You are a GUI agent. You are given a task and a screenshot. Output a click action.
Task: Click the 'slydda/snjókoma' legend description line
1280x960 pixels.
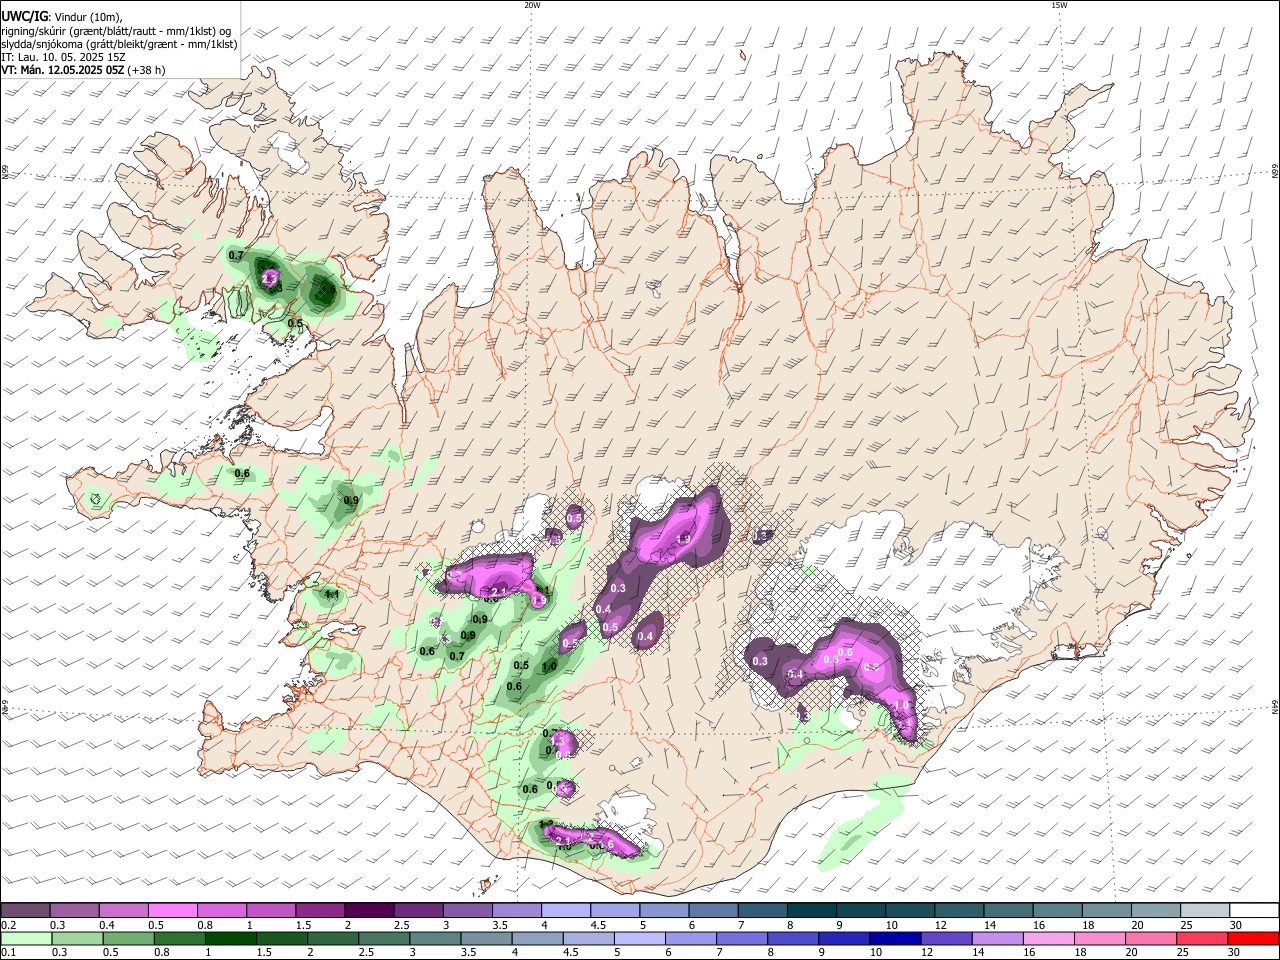coord(119,44)
